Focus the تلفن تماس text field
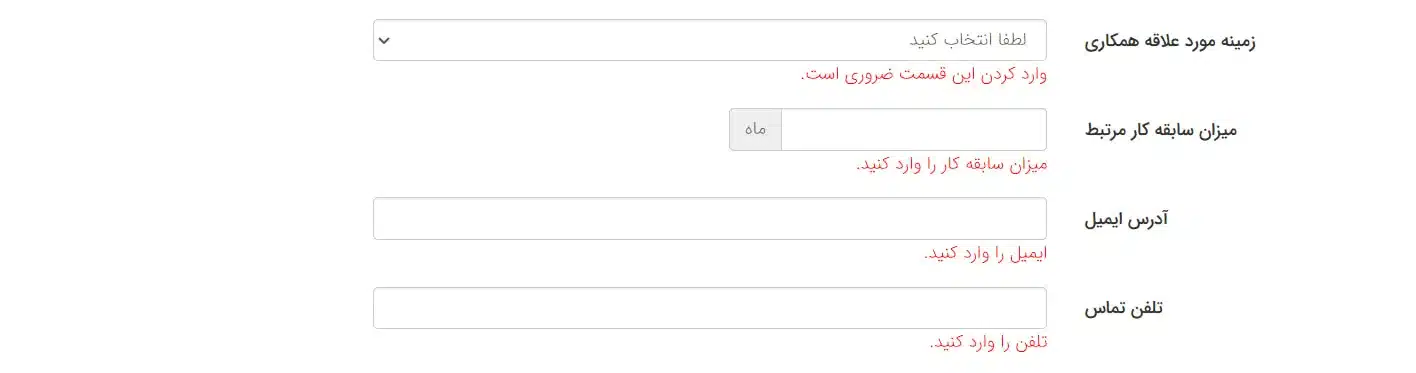1416x373 pixels. 710,308
